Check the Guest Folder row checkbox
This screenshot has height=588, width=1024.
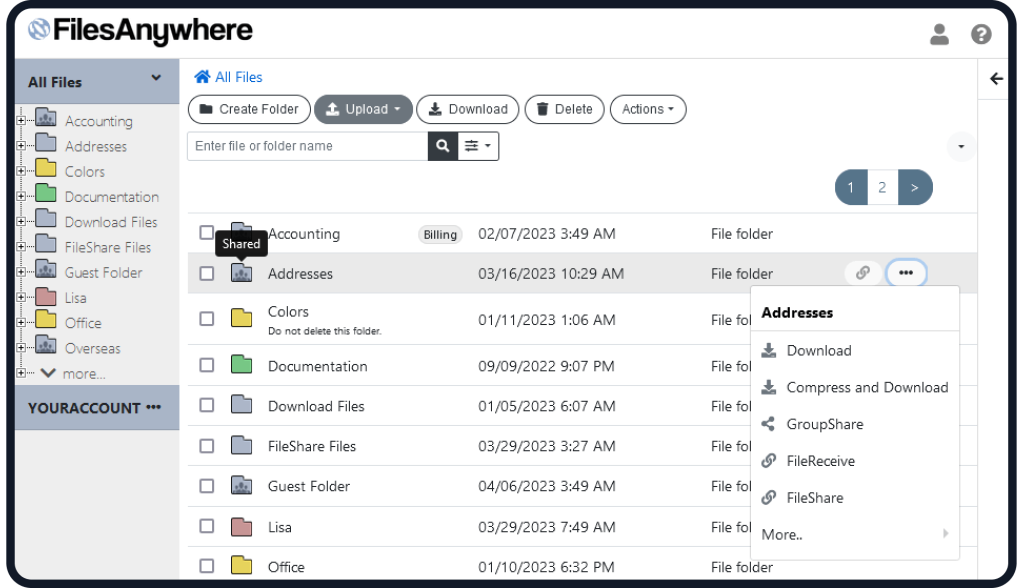[206, 486]
